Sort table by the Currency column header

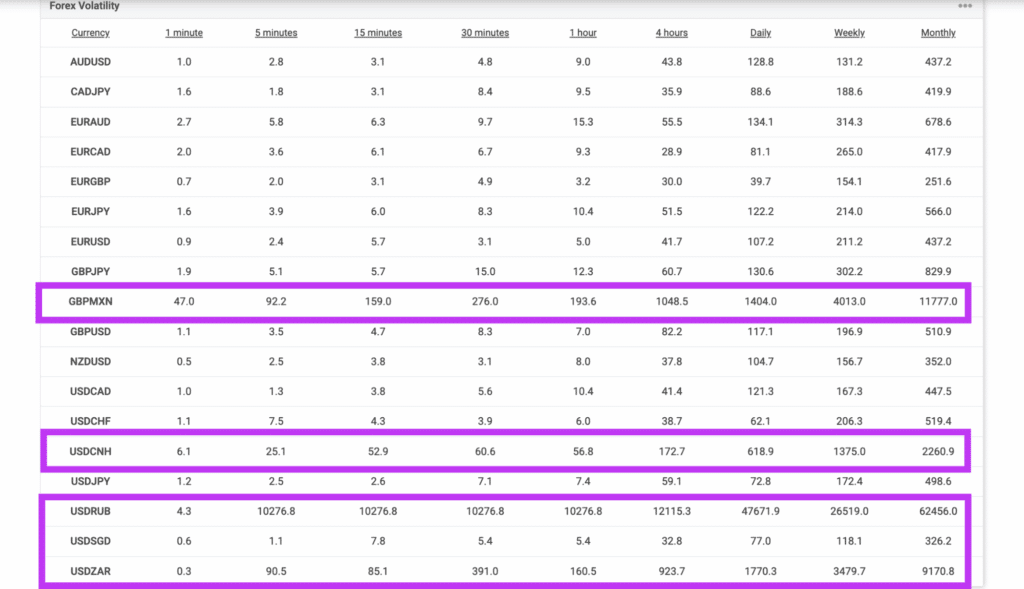tap(91, 33)
